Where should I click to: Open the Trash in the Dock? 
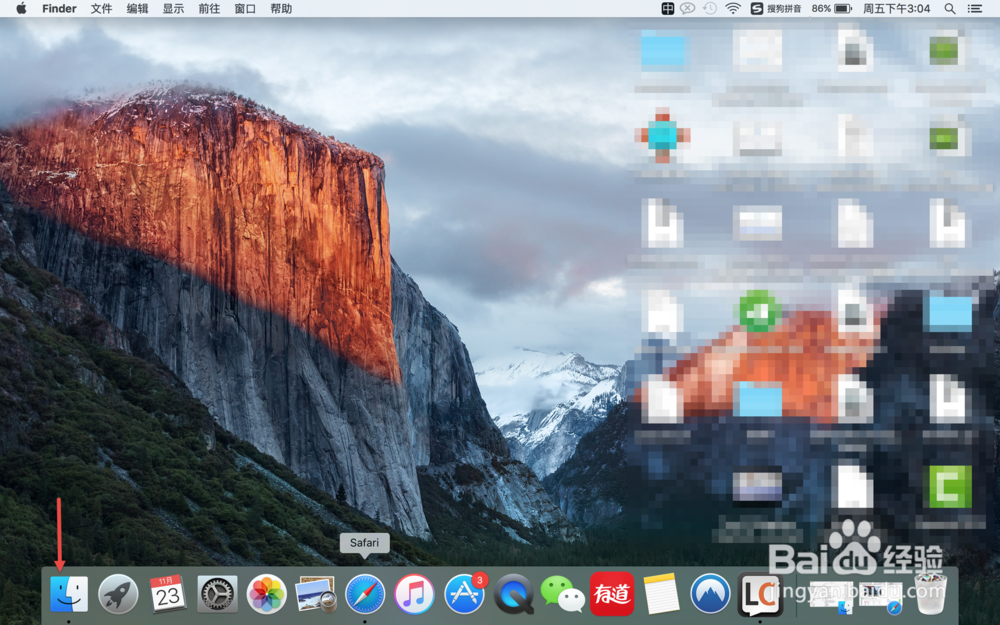pos(930,594)
